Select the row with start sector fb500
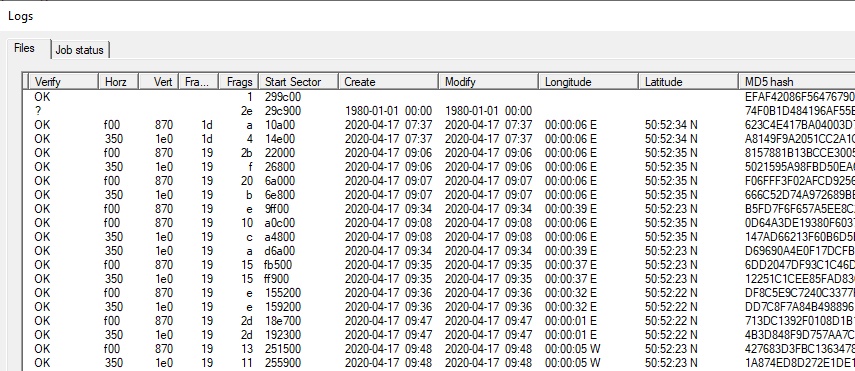This screenshot has width=855, height=371. point(439,265)
